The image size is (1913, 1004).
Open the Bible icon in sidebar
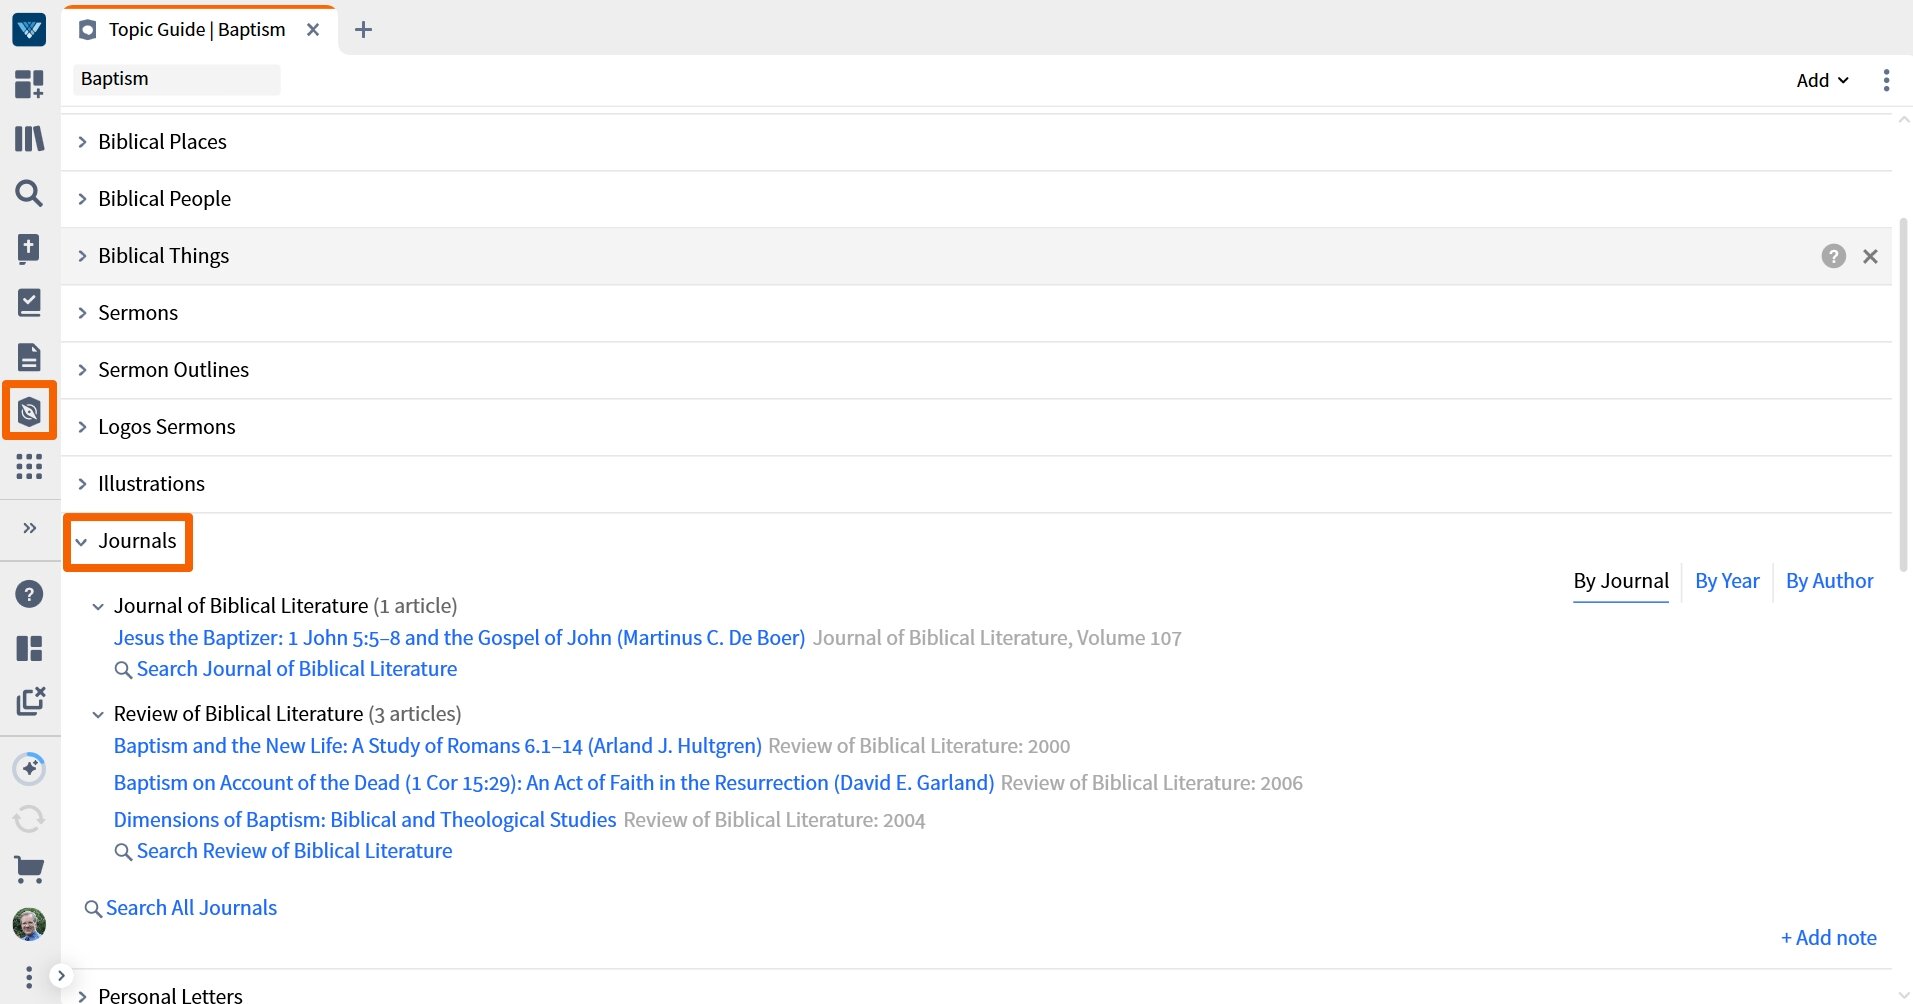(29, 248)
